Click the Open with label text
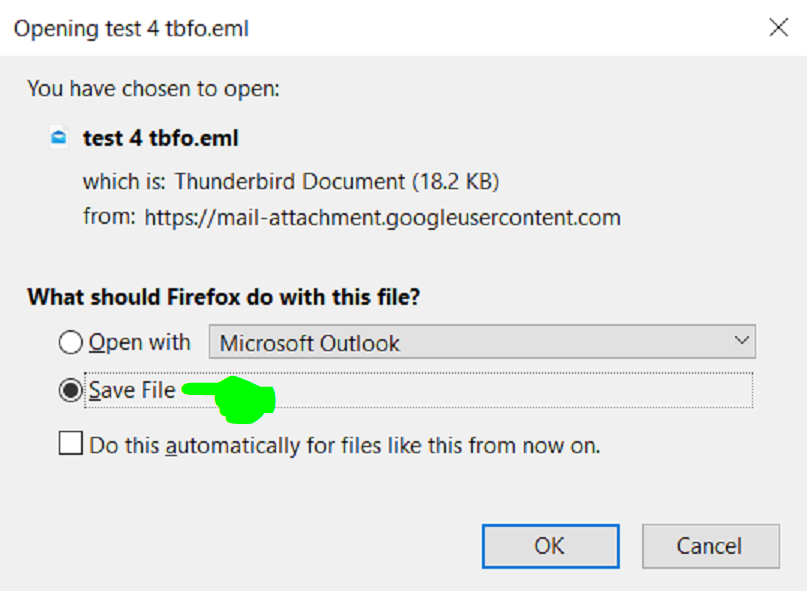807x591 pixels. pyautogui.click(x=139, y=342)
